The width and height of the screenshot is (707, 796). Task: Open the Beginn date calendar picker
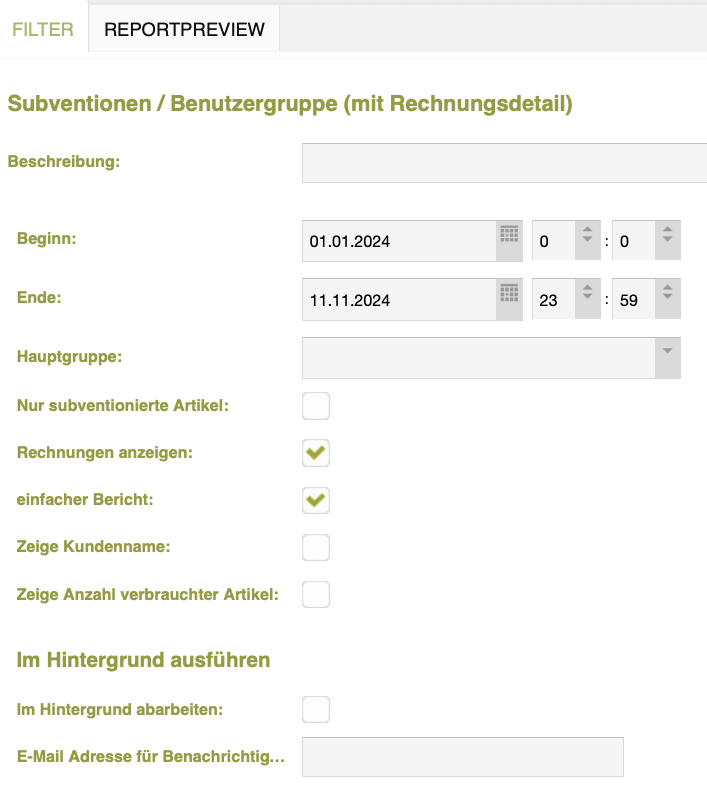pos(509,240)
